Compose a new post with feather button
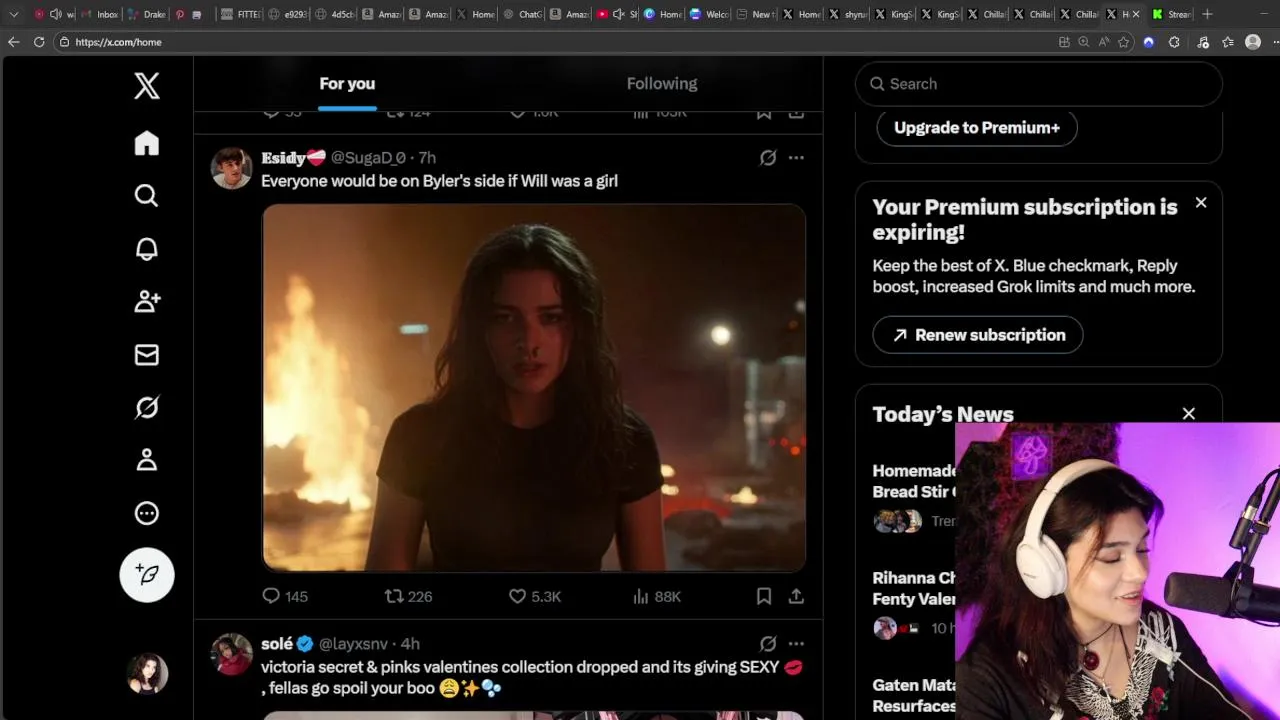 (x=147, y=575)
